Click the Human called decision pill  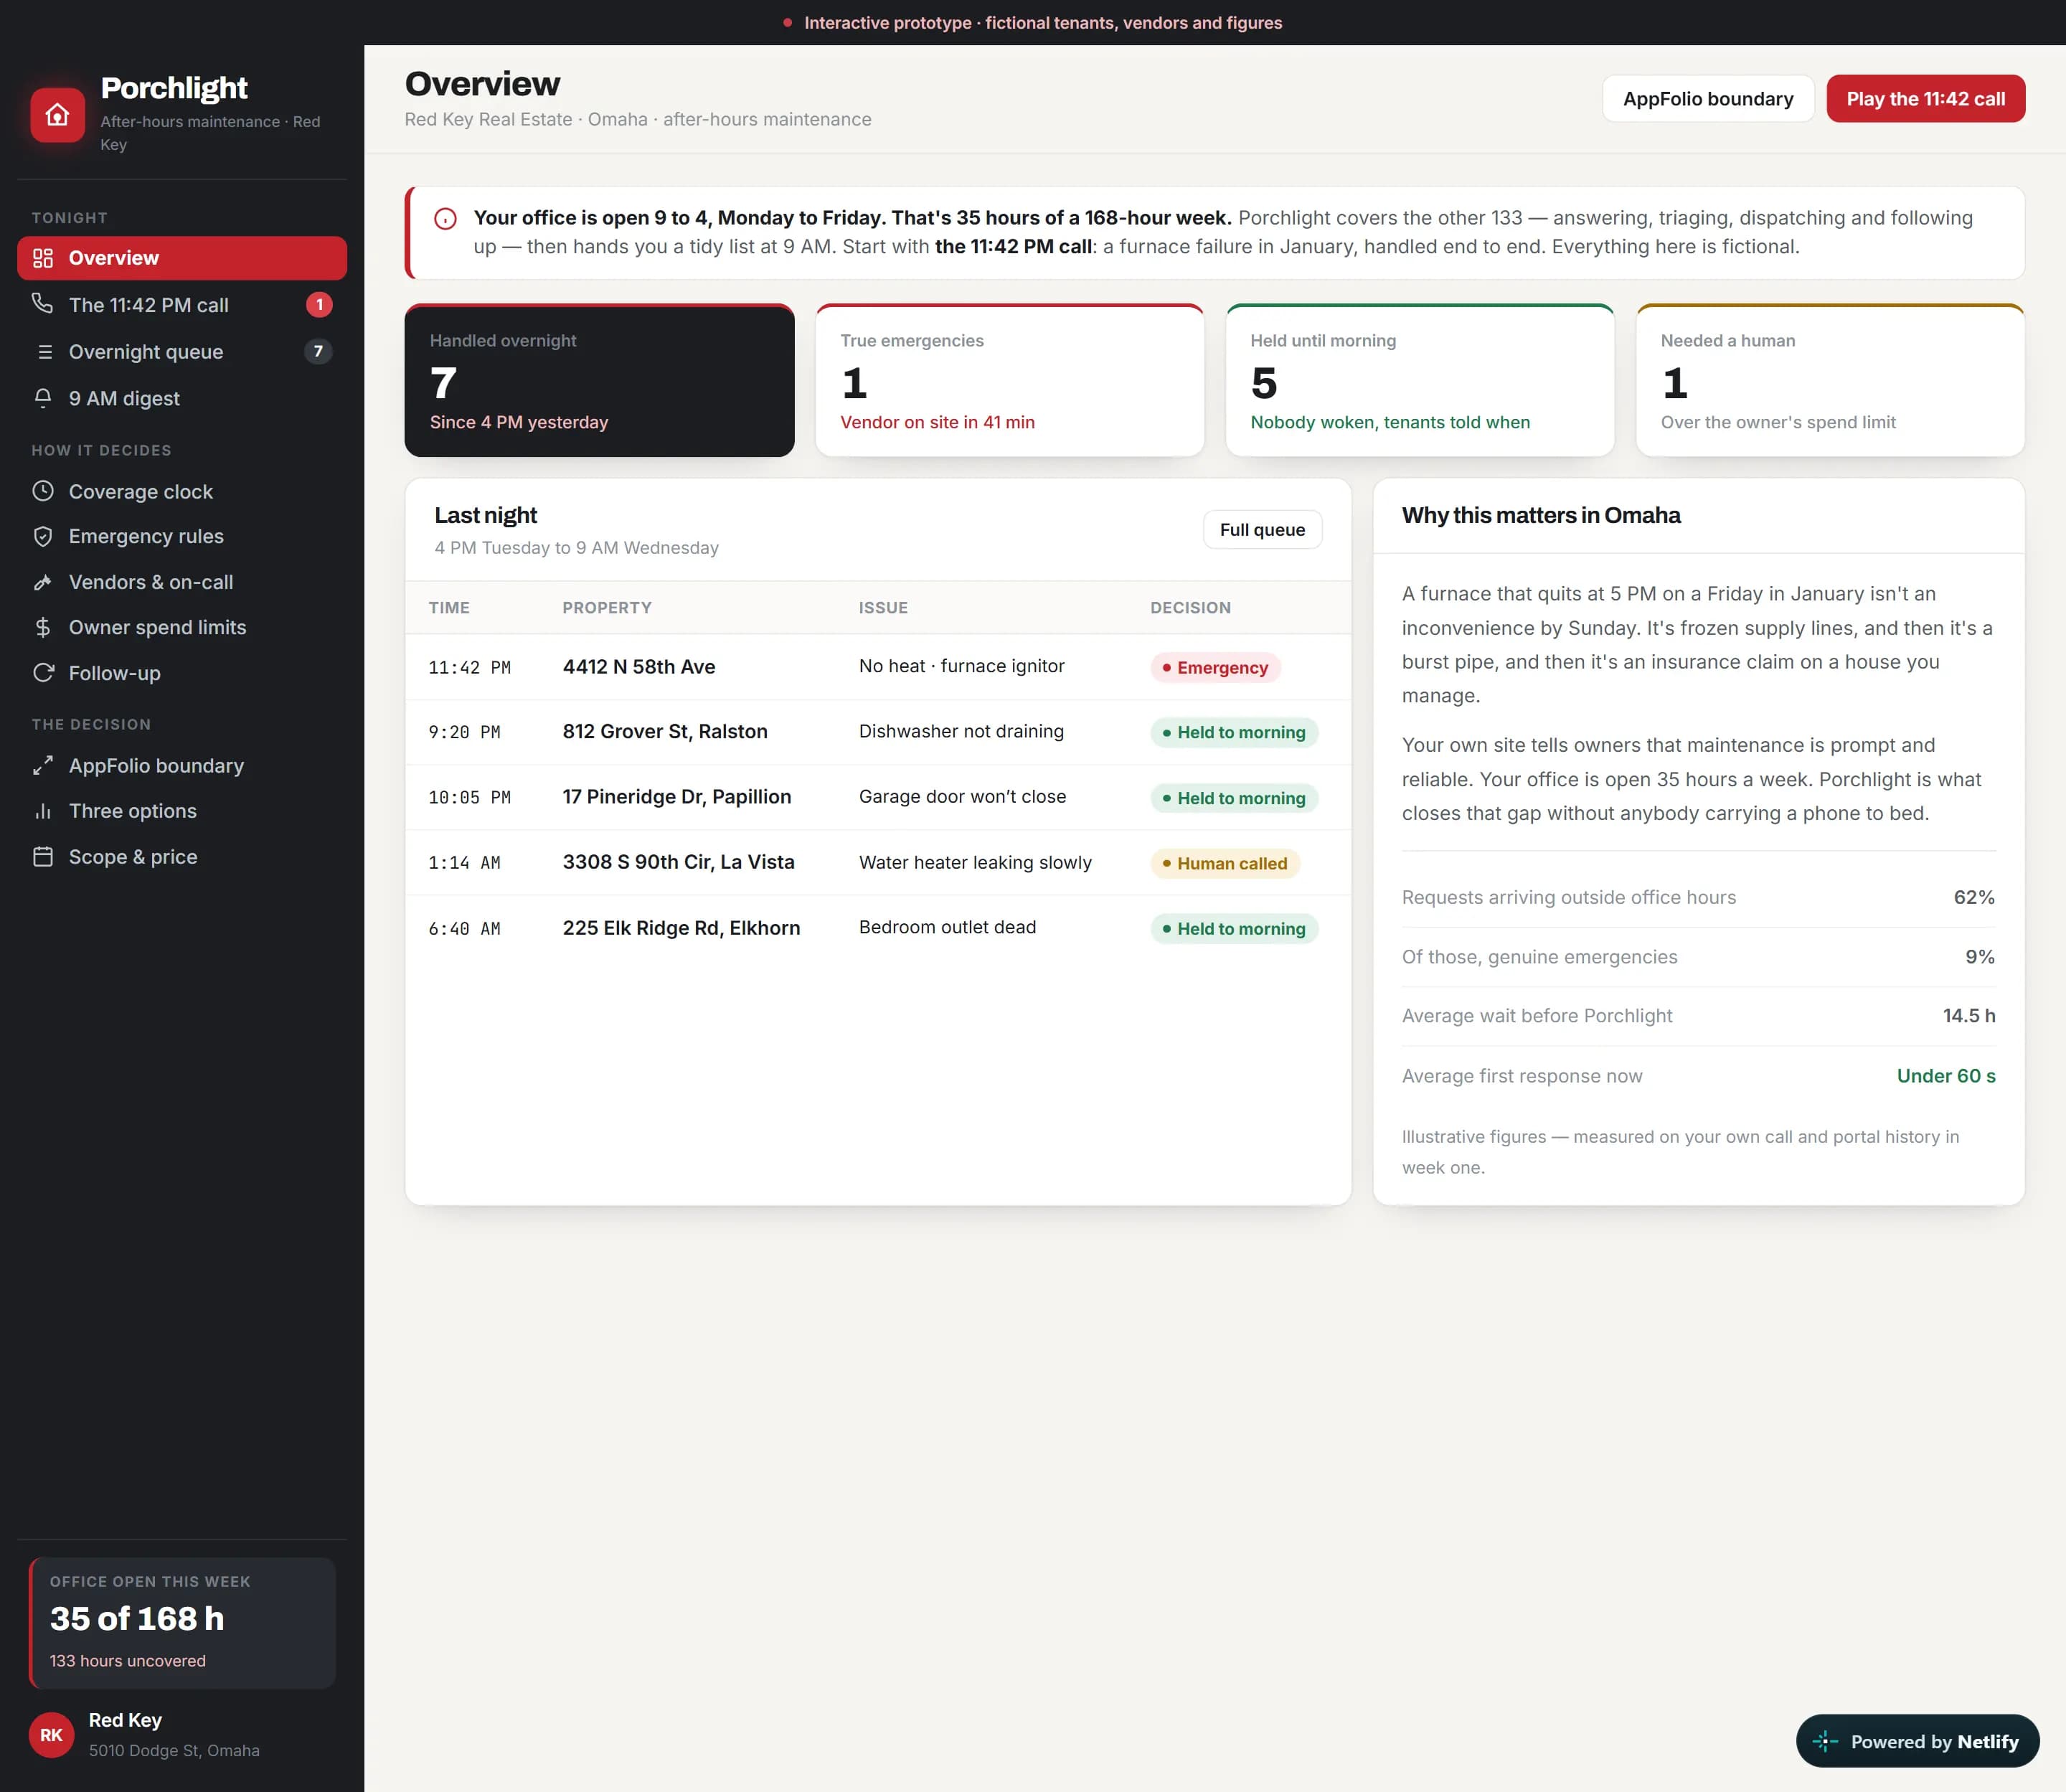pyautogui.click(x=1225, y=863)
